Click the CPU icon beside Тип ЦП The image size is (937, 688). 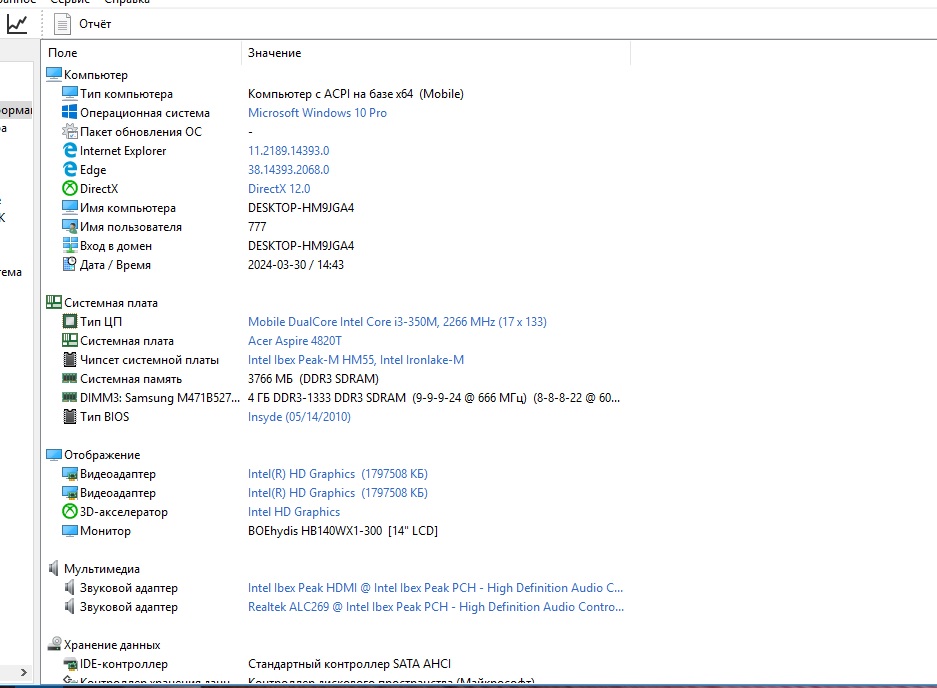pyautogui.click(x=70, y=322)
